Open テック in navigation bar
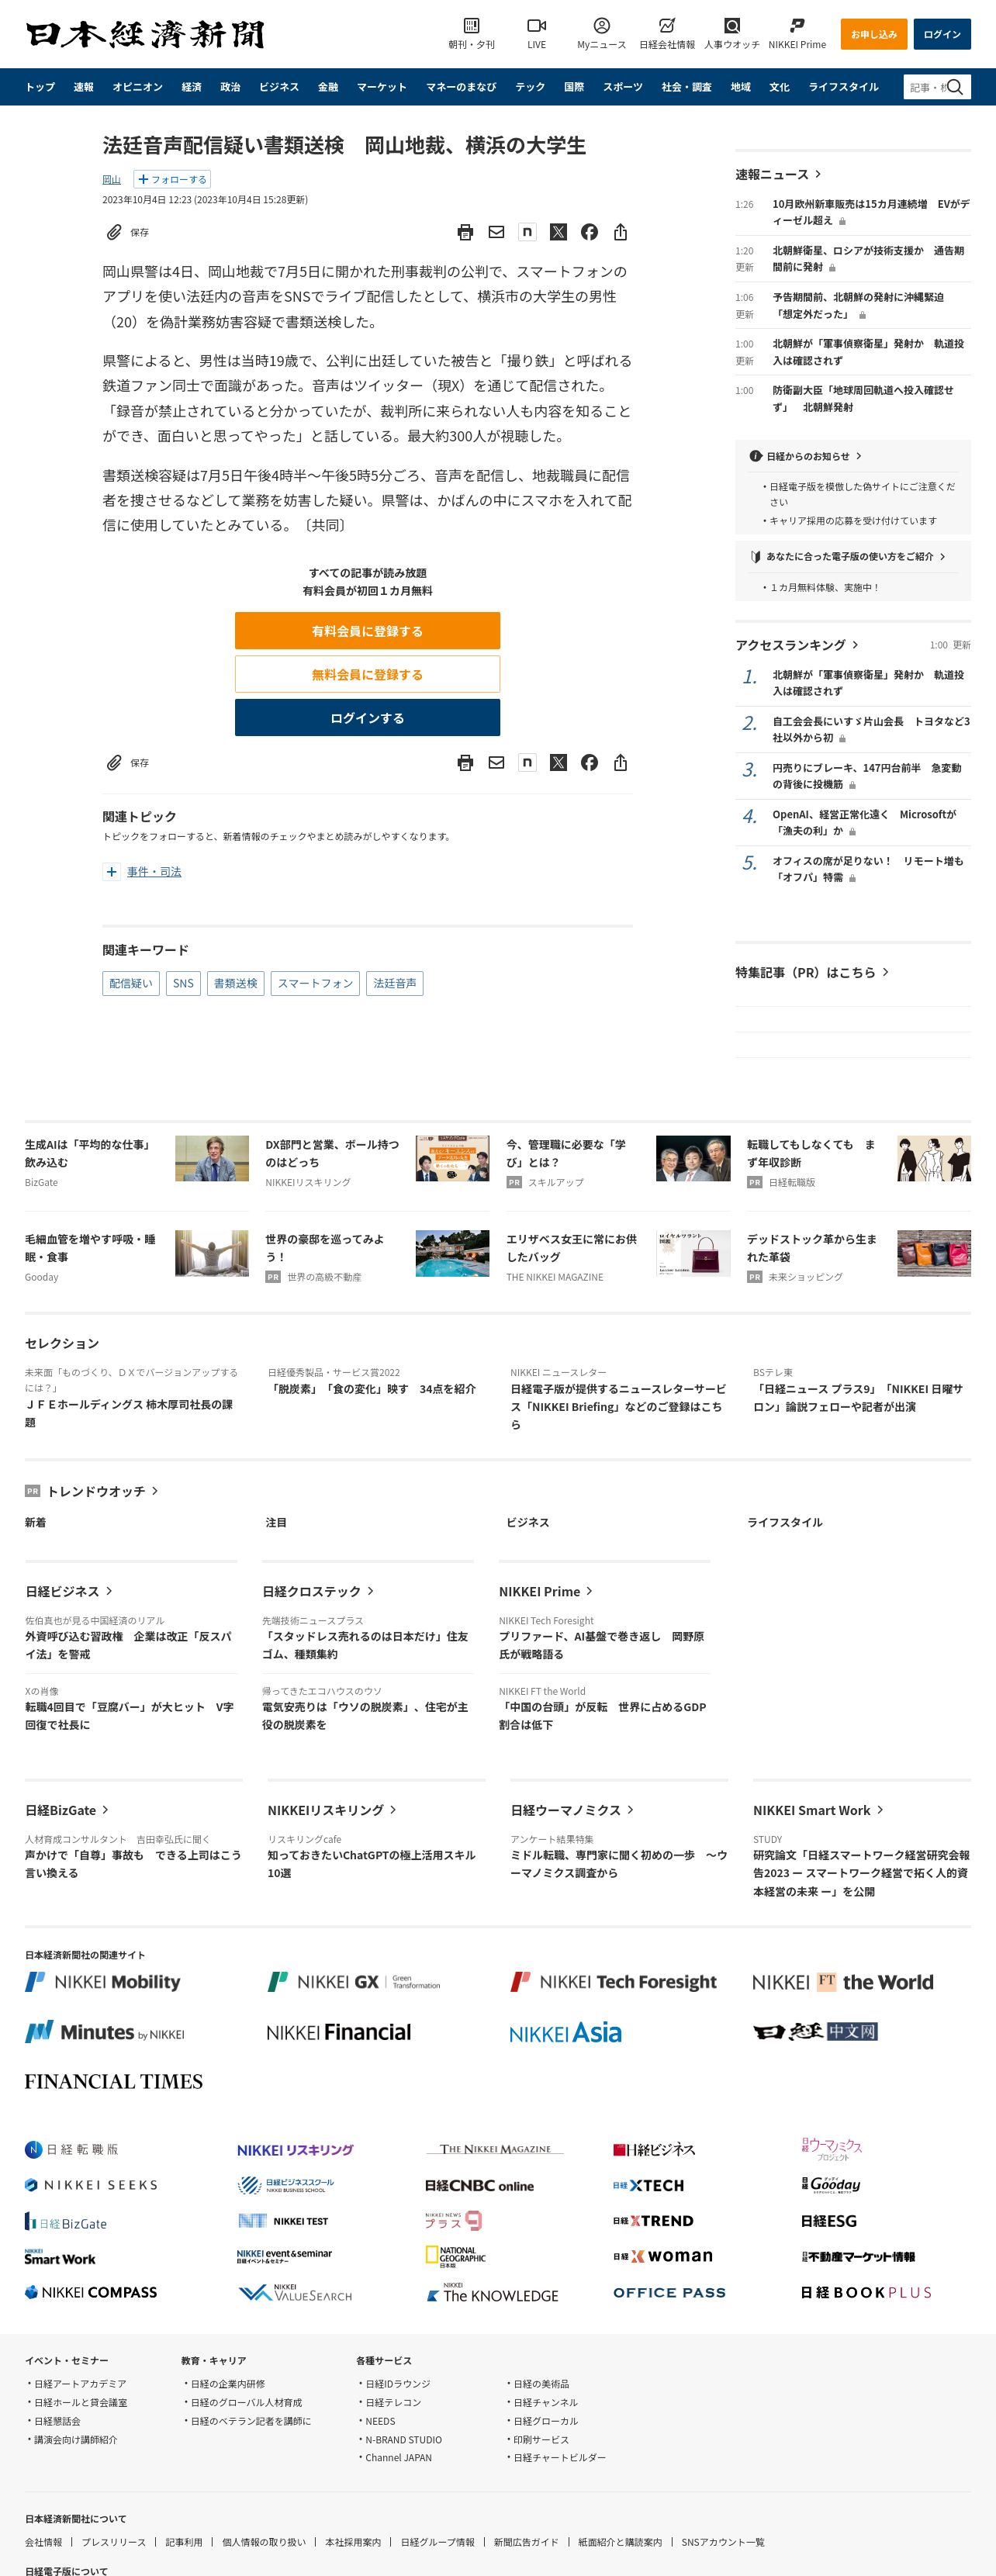Image resolution: width=996 pixels, height=2576 pixels. (530, 87)
